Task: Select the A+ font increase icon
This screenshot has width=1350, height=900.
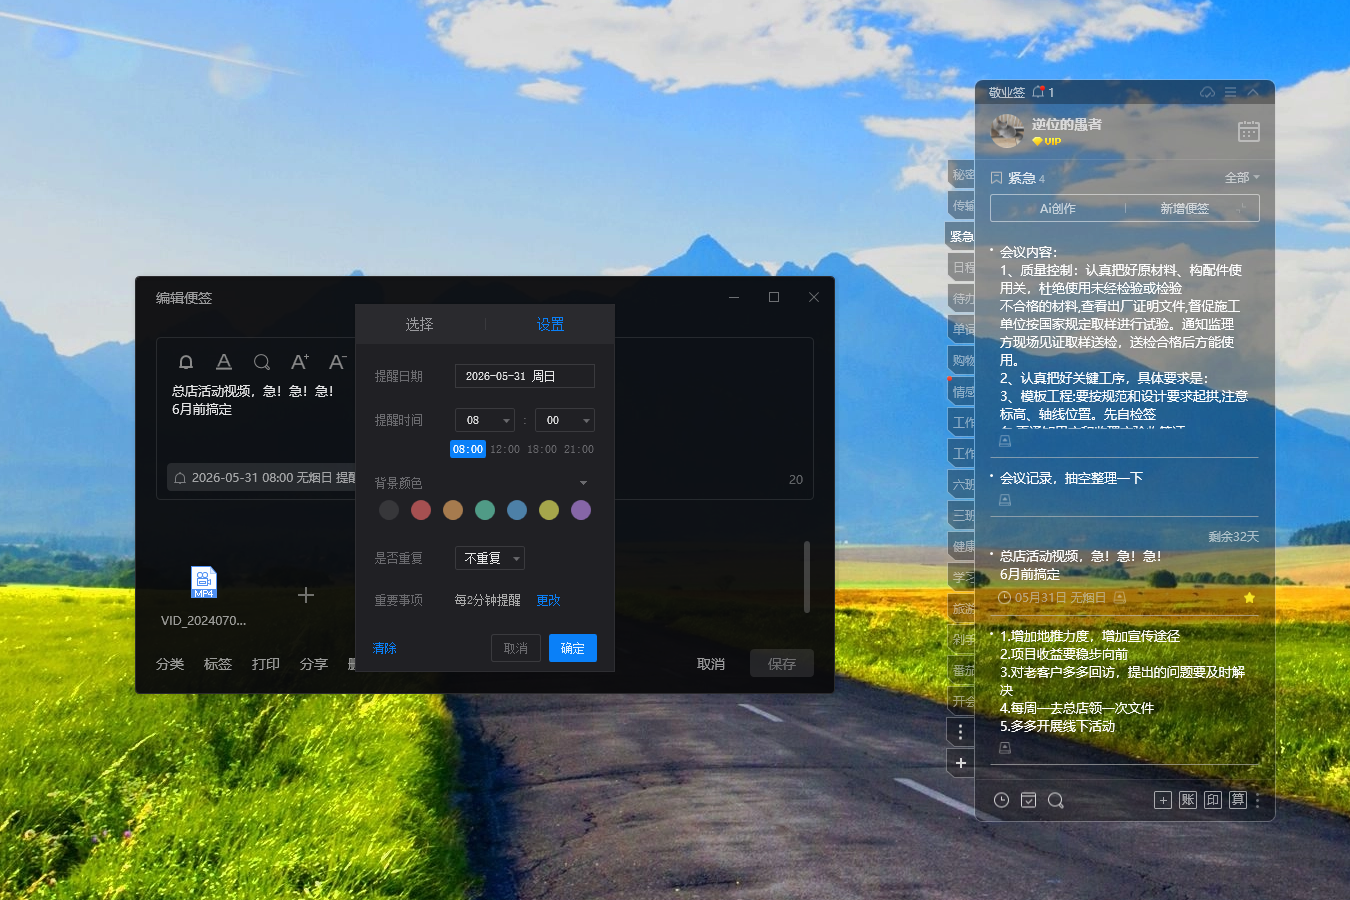Action: [x=299, y=362]
